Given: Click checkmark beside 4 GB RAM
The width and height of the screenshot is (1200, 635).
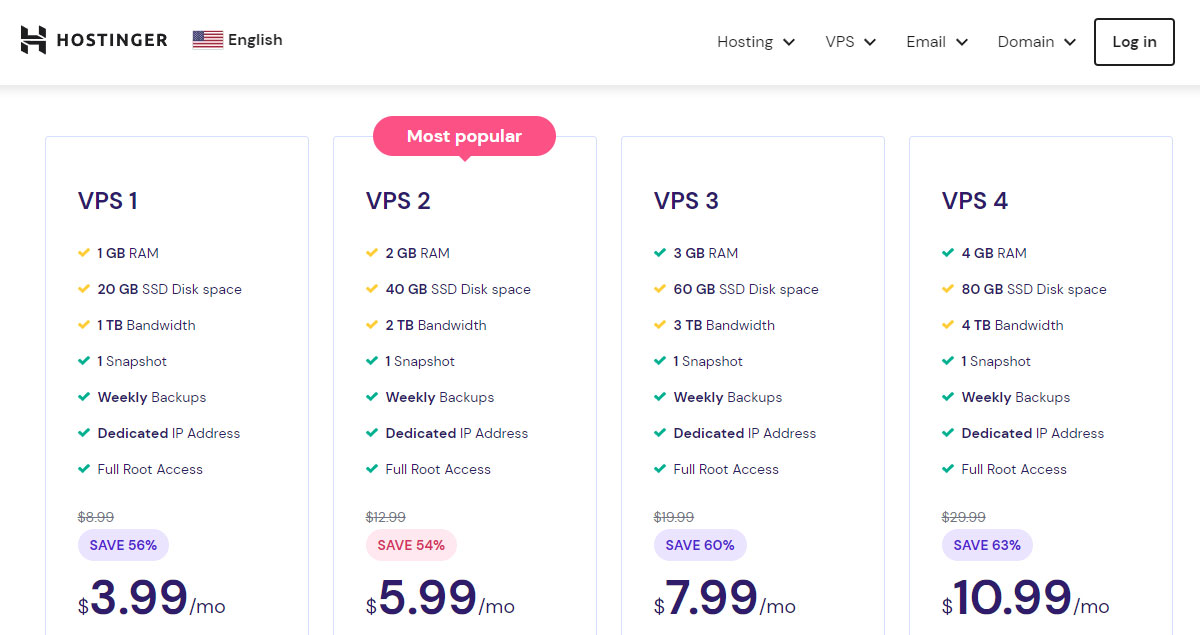Looking at the screenshot, I should tap(948, 253).
